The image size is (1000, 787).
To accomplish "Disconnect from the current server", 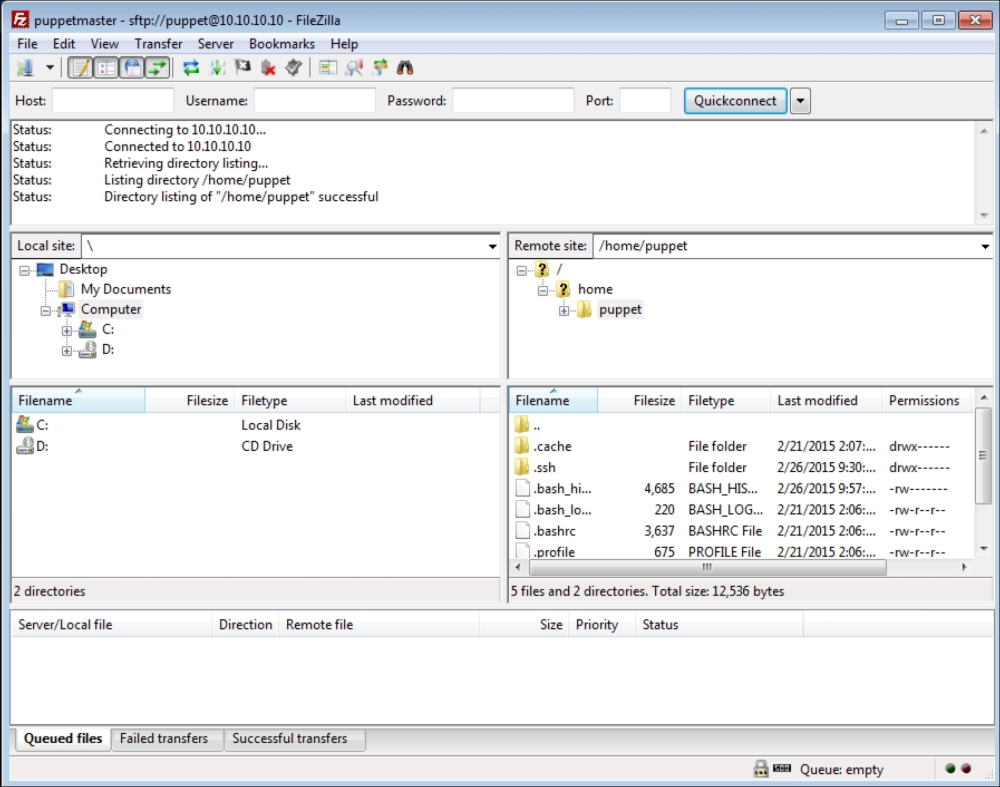I will point(268,68).
